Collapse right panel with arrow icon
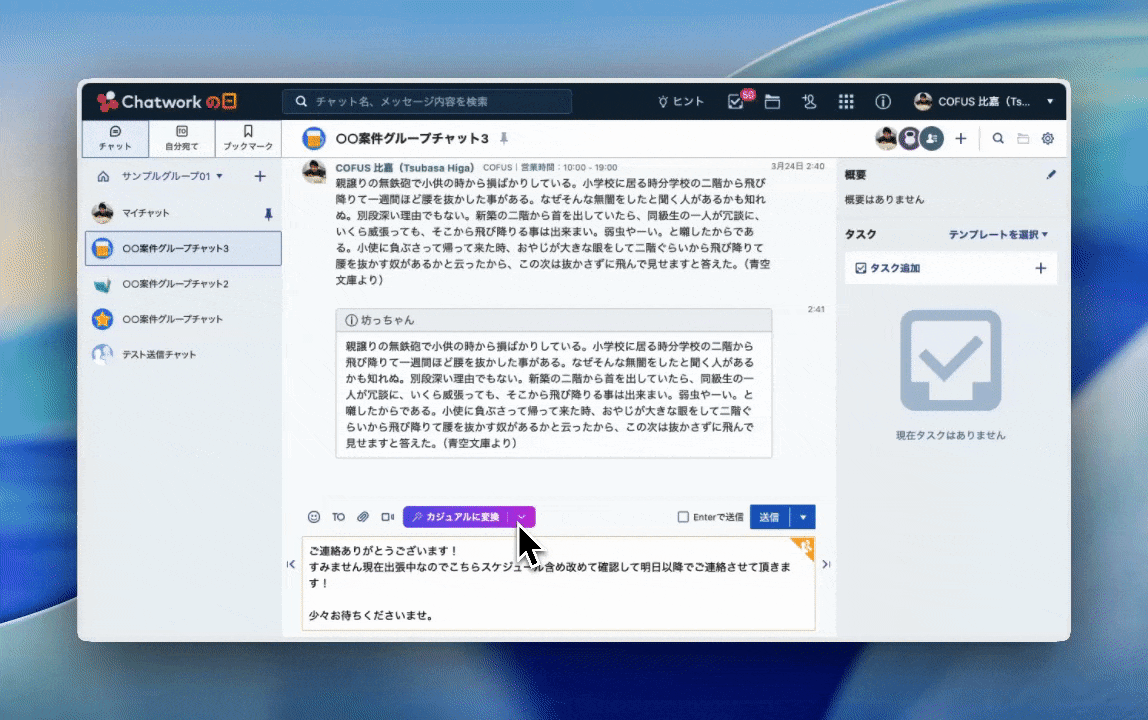The width and height of the screenshot is (1148, 720). click(826, 564)
